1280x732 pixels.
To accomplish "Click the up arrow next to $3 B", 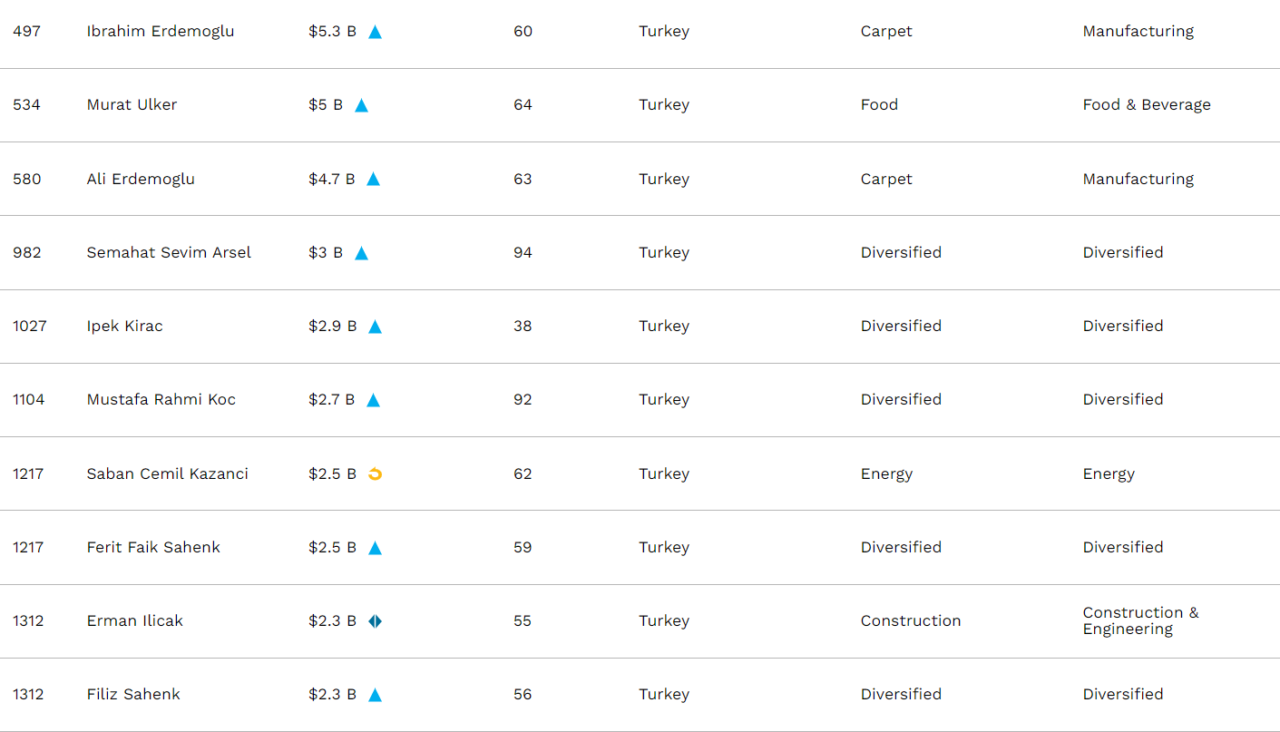I will [362, 253].
